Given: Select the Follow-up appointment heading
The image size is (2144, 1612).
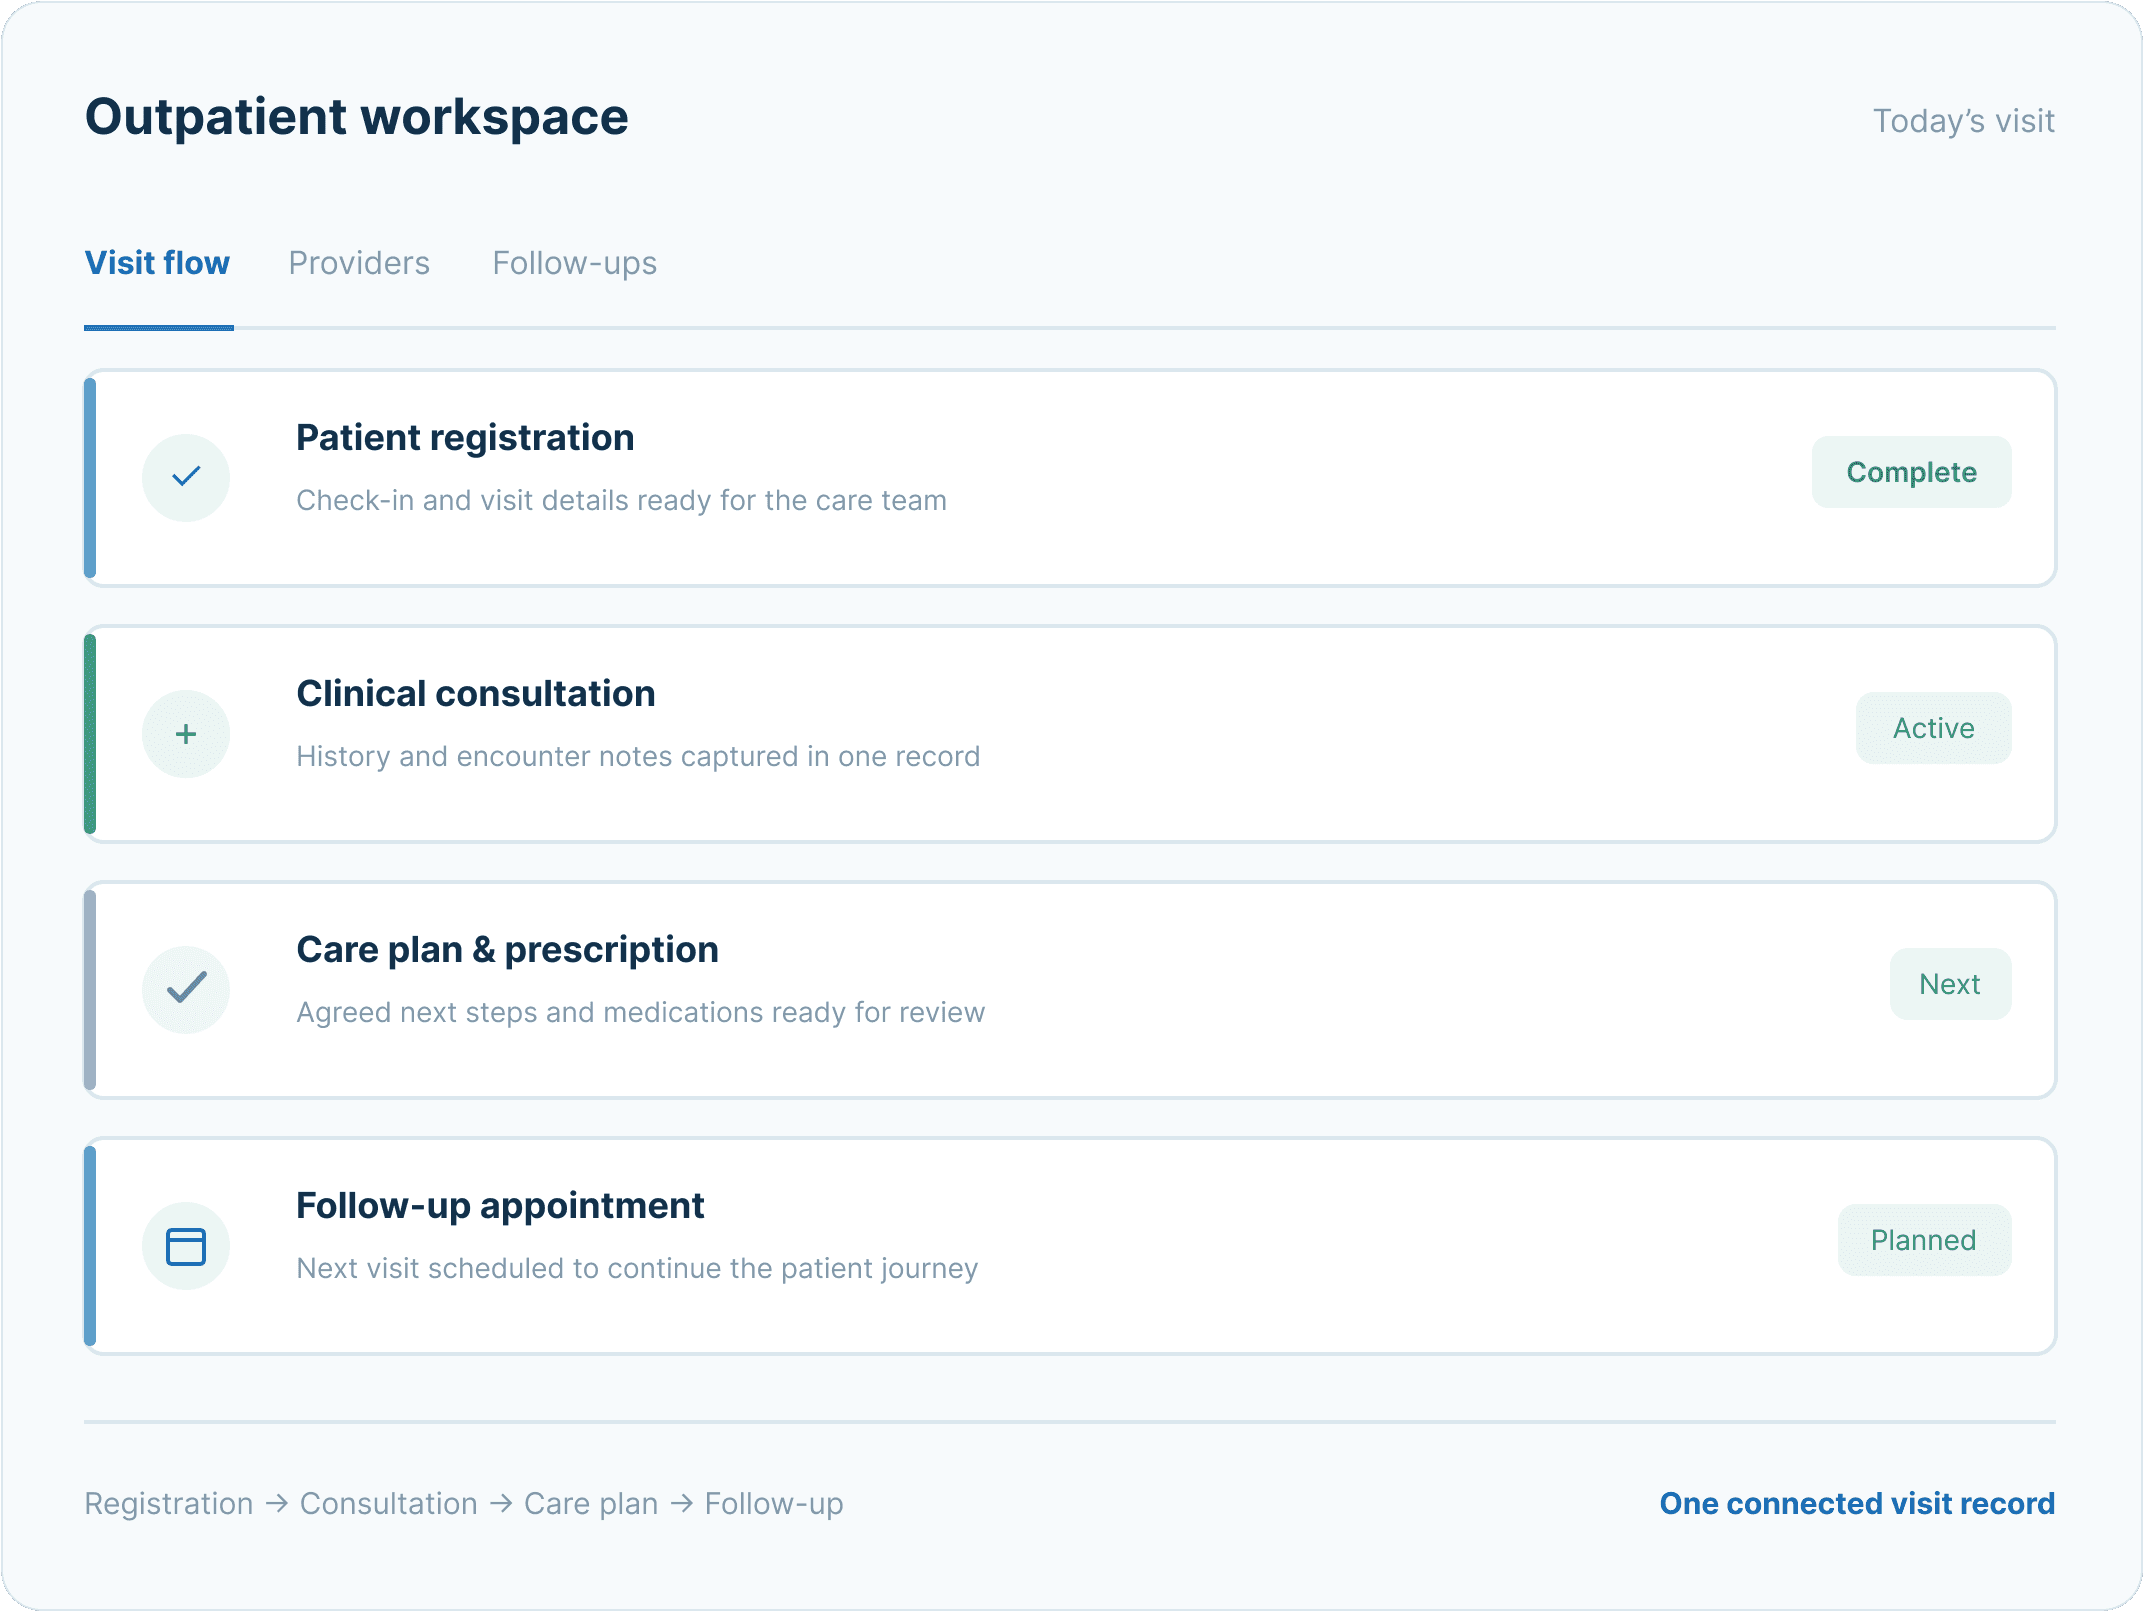Looking at the screenshot, I should [500, 1206].
